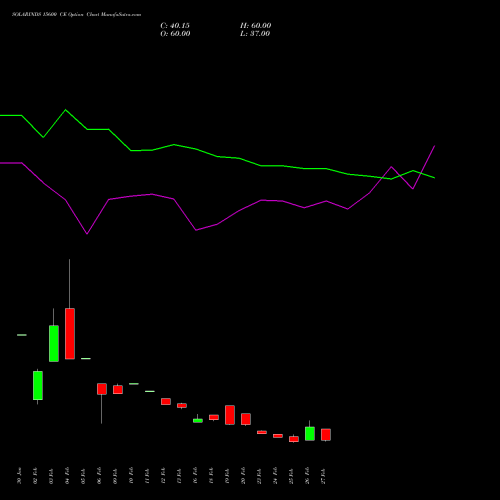This screenshot has height=500, width=500.
Task: Select the flat green dash candle for 11 Feb
Action: pyautogui.click(x=150, y=391)
